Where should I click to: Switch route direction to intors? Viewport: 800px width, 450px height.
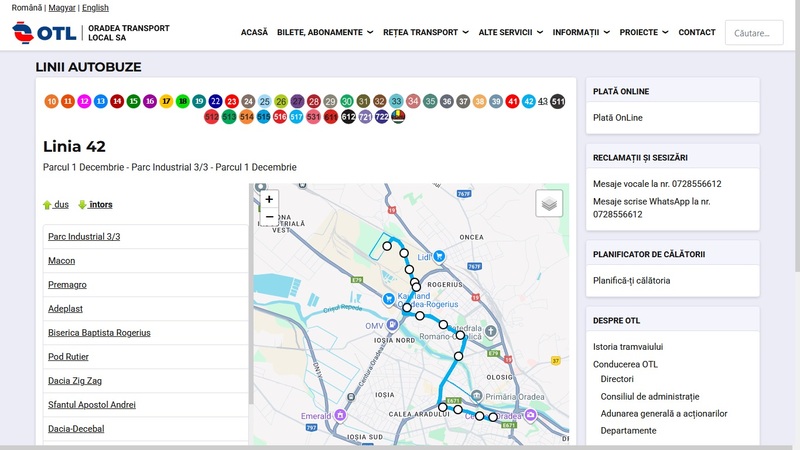[95, 204]
